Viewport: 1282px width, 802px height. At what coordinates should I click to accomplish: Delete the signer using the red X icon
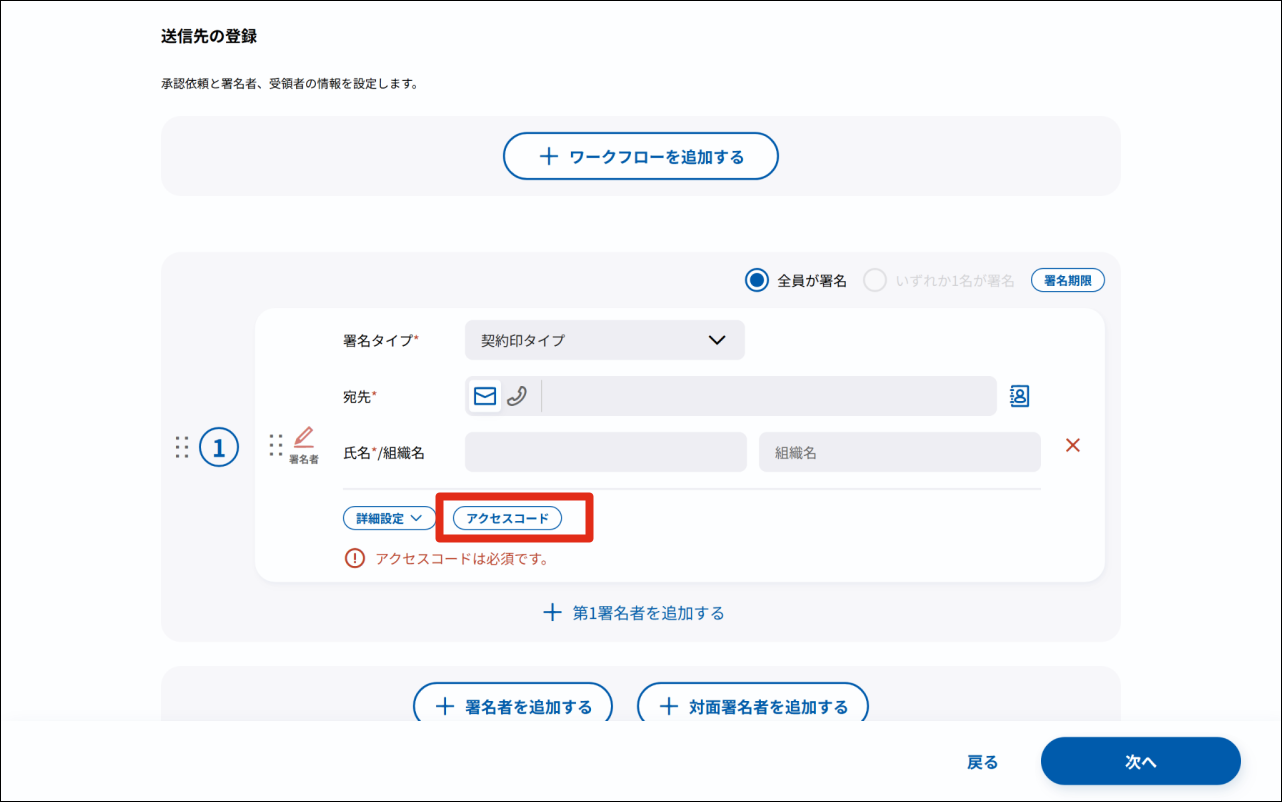pos(1073,445)
